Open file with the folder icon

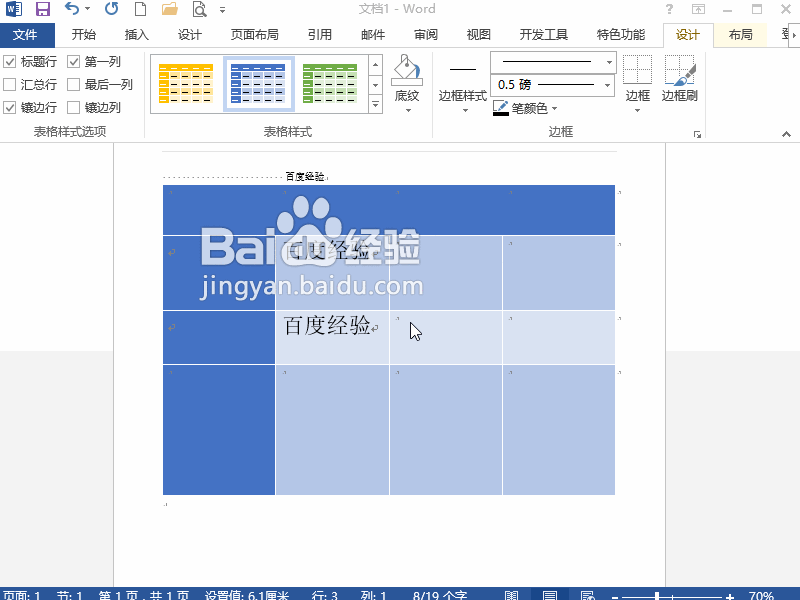pos(170,9)
